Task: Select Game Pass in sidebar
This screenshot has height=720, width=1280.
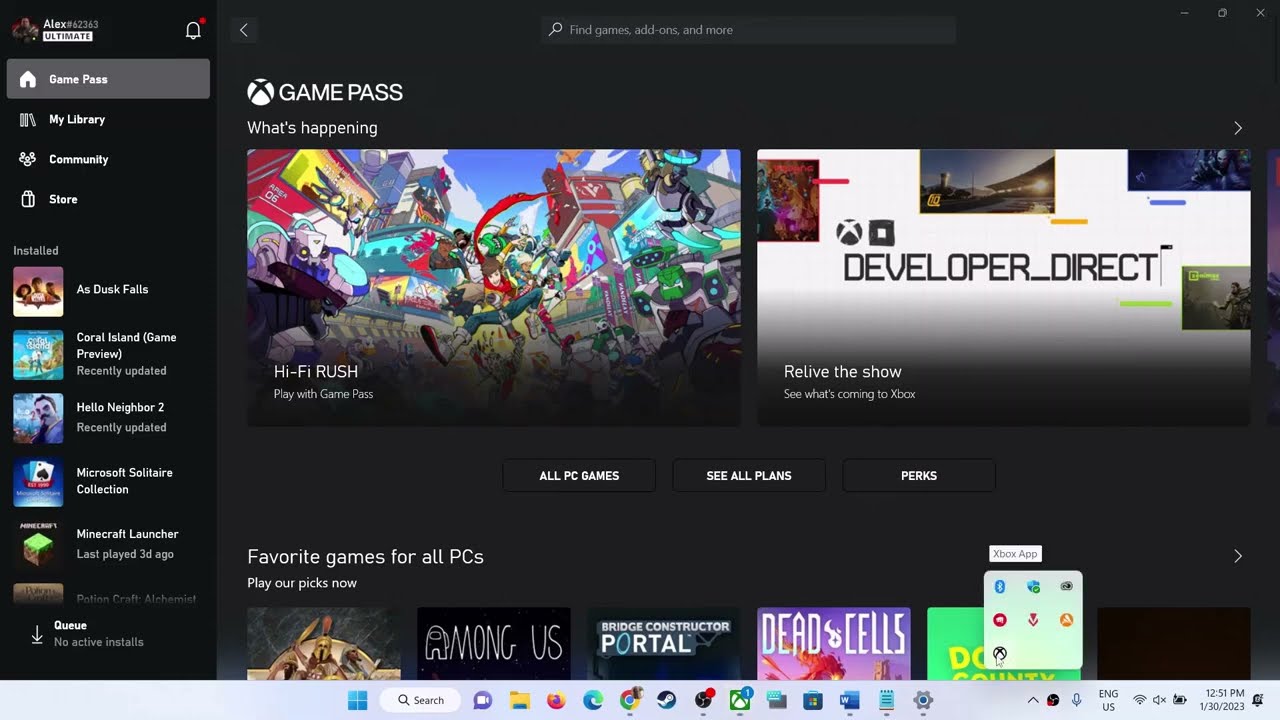Action: click(108, 79)
